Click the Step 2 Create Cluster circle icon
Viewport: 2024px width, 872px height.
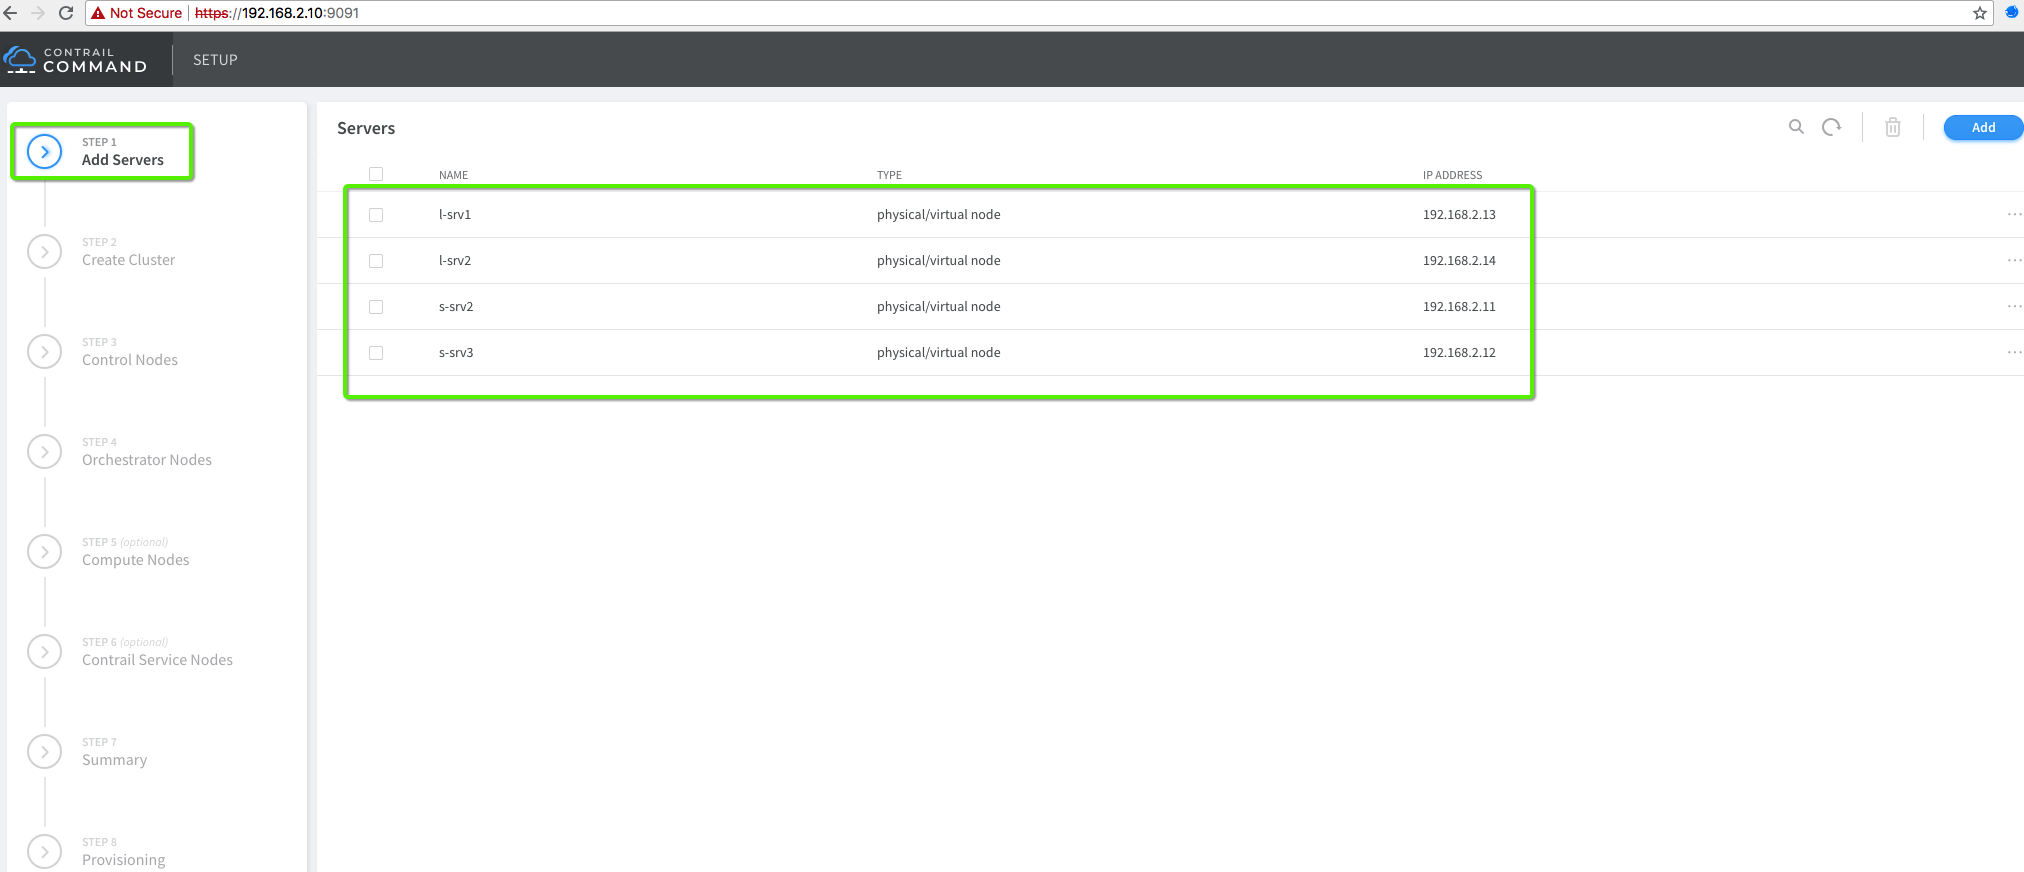(x=45, y=252)
